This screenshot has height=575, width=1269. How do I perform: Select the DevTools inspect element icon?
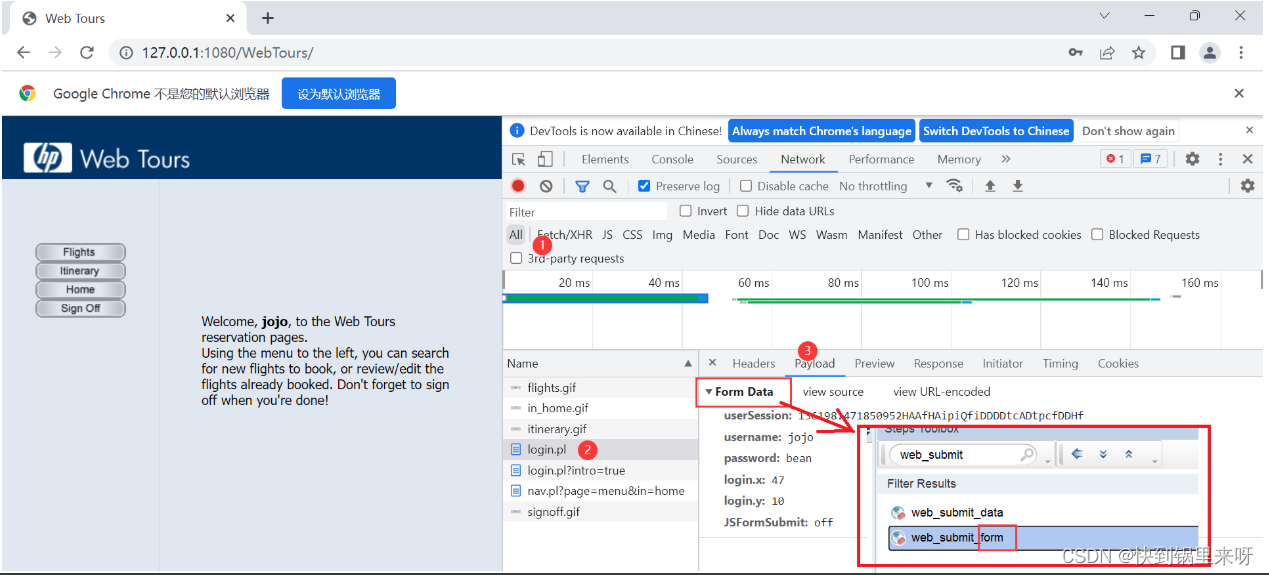[x=519, y=159]
